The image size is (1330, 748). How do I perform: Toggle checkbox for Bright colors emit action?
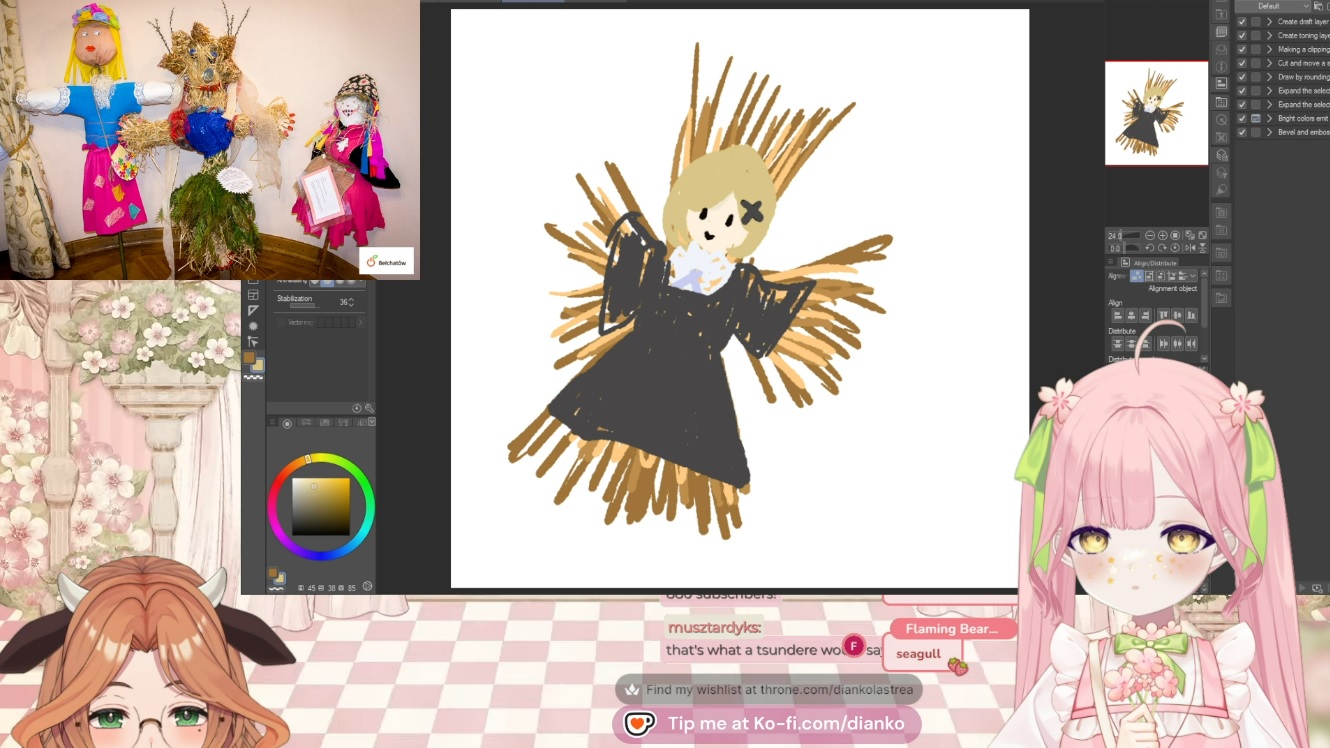click(1242, 118)
